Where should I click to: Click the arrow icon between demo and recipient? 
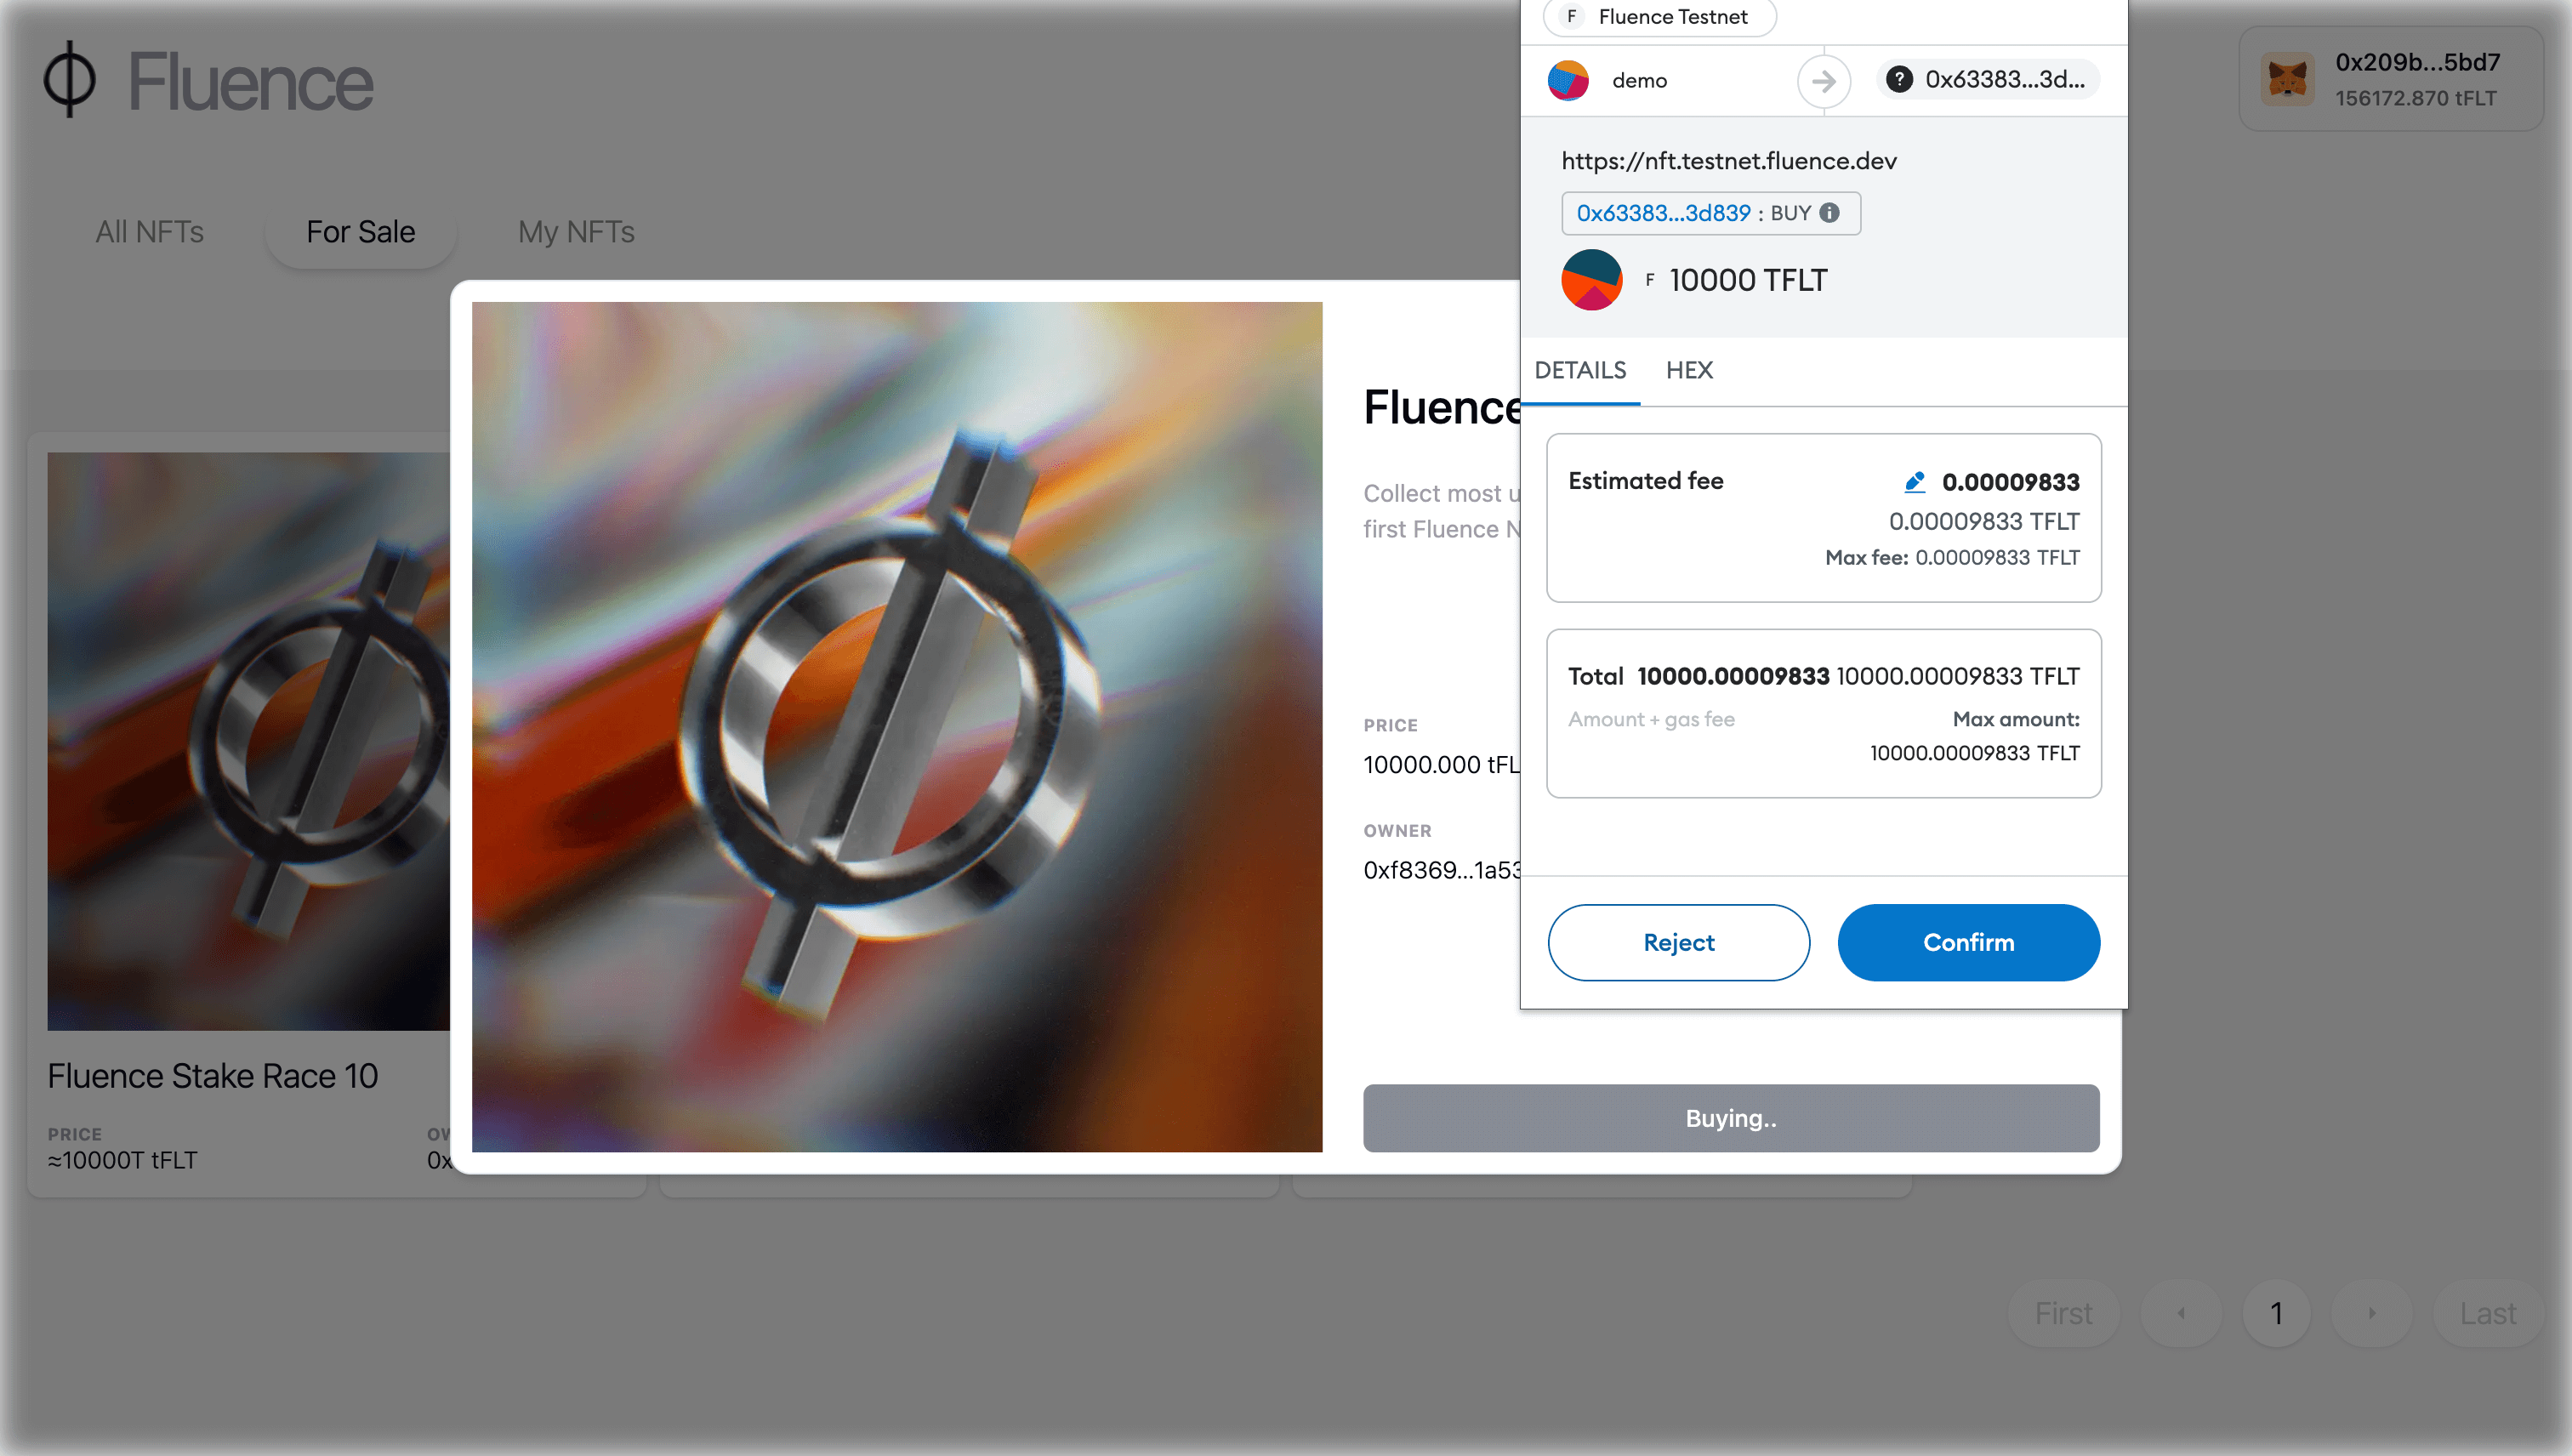pos(1823,81)
